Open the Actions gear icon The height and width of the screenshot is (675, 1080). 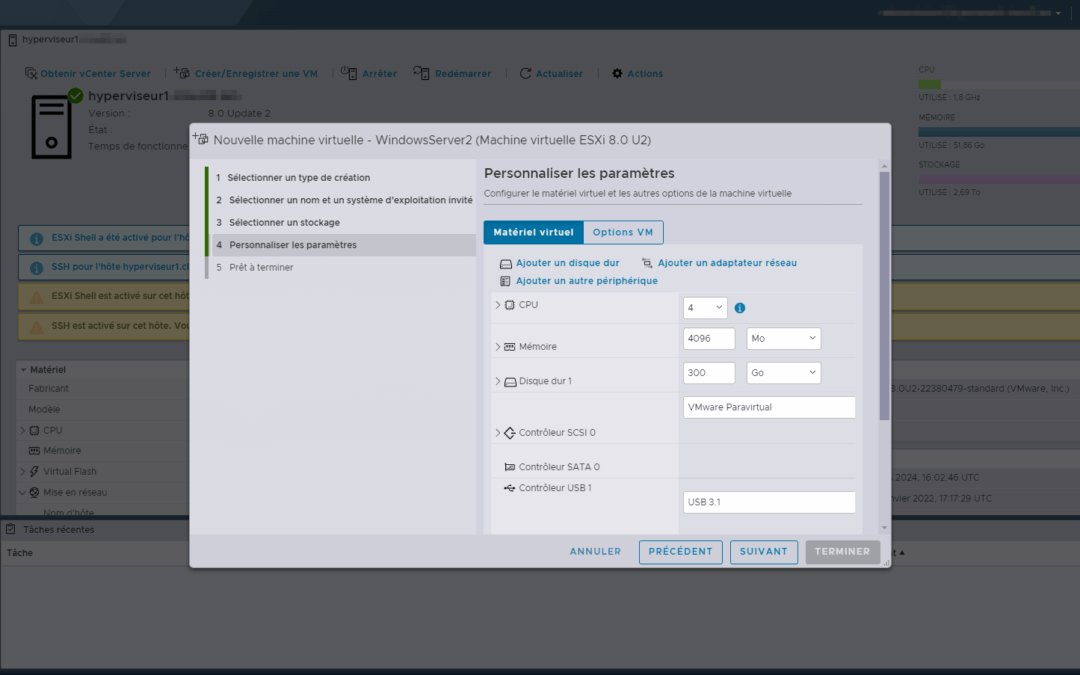point(617,73)
